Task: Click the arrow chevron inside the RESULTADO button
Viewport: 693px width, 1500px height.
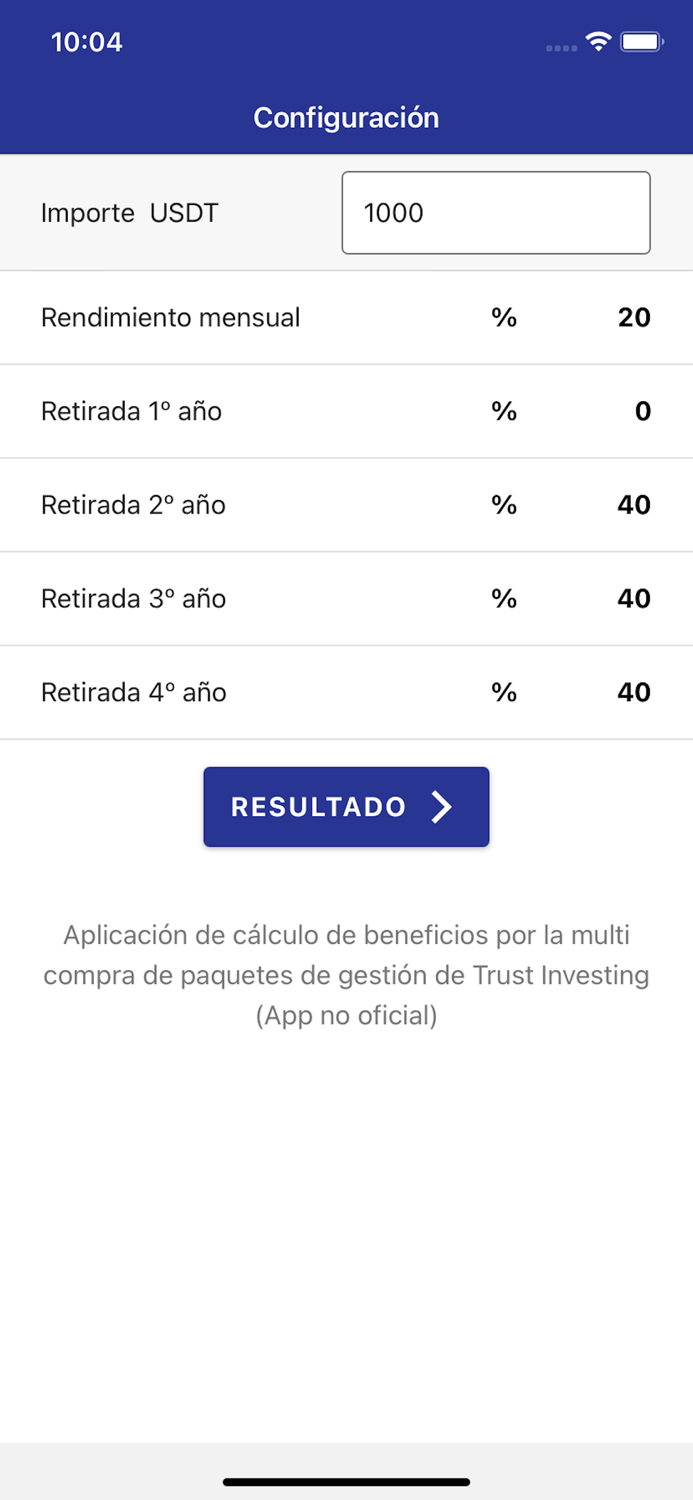Action: click(x=441, y=806)
